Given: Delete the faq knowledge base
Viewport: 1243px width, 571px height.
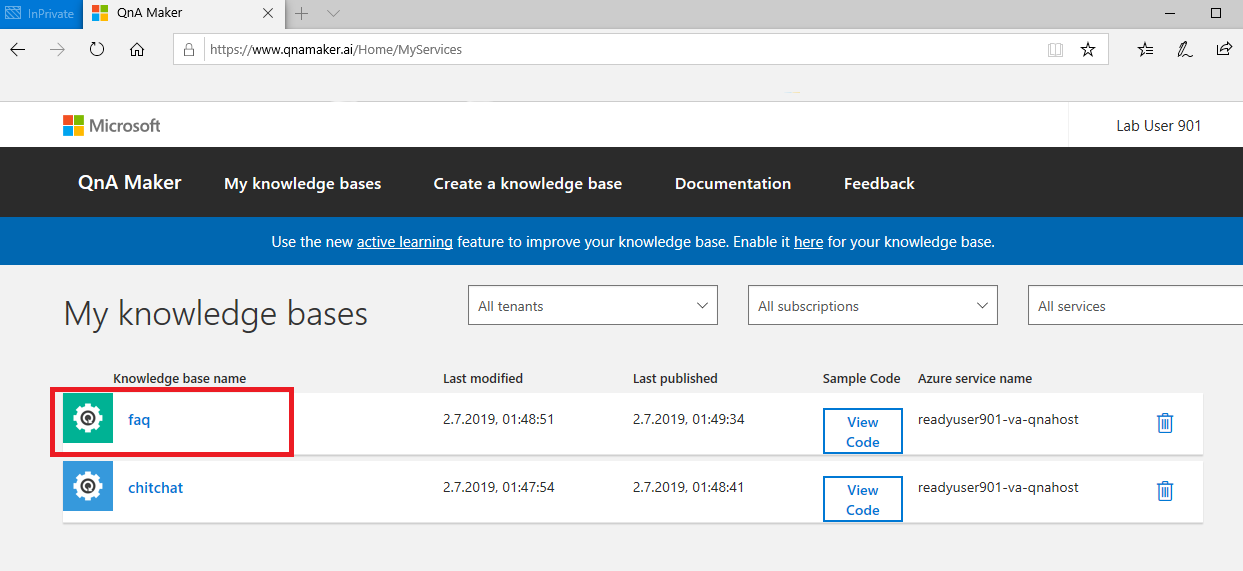Looking at the screenshot, I should (1165, 422).
